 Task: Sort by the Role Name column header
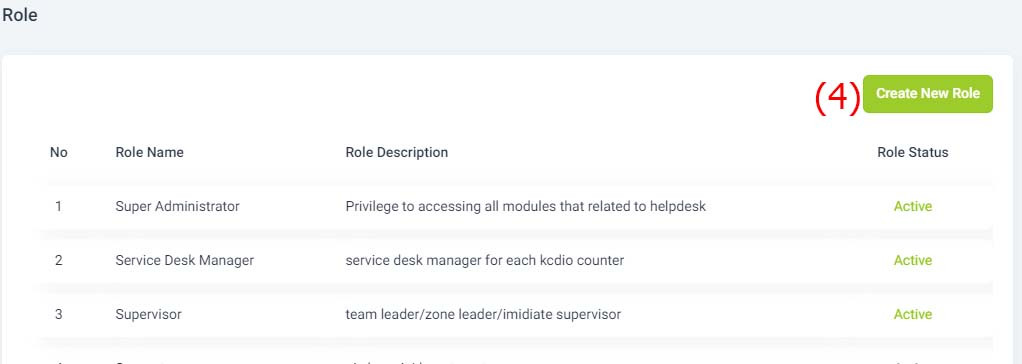pyautogui.click(x=149, y=152)
